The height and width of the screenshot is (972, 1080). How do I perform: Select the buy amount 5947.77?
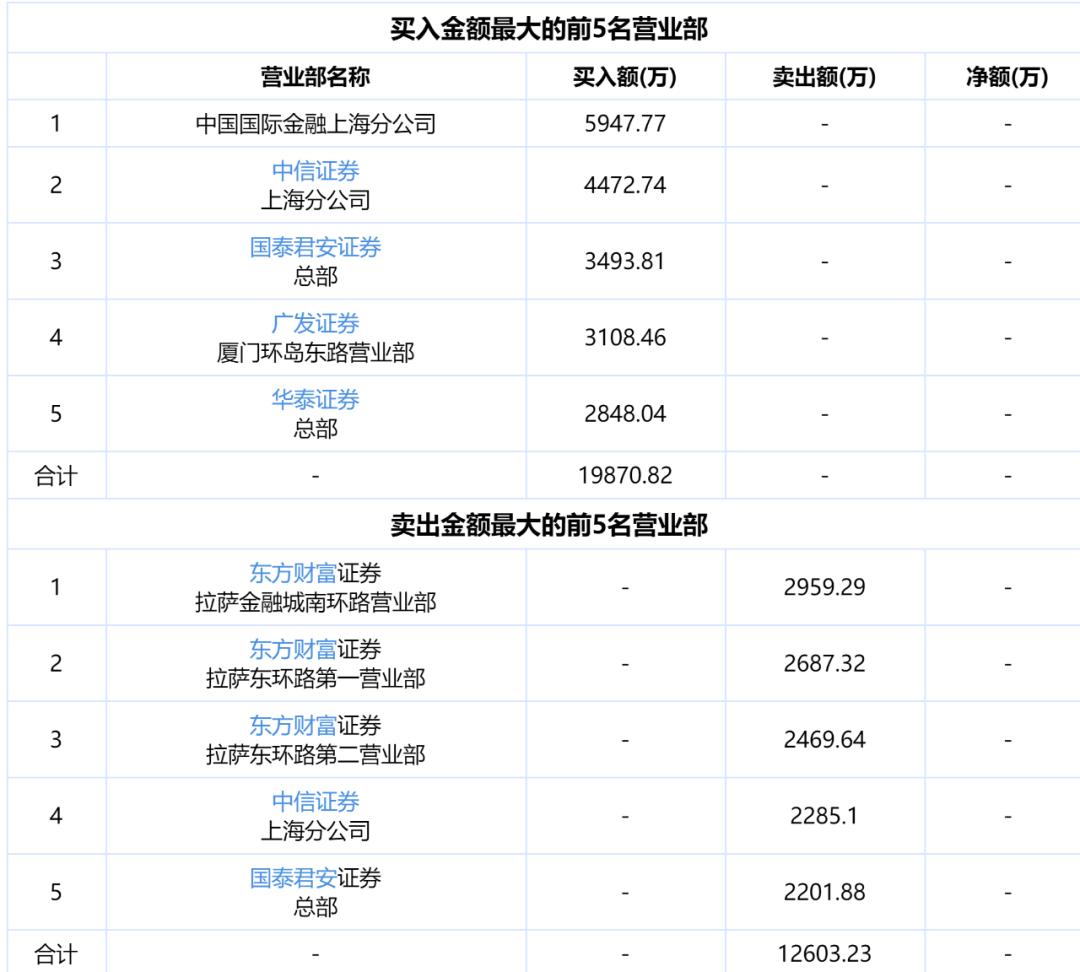click(x=625, y=124)
